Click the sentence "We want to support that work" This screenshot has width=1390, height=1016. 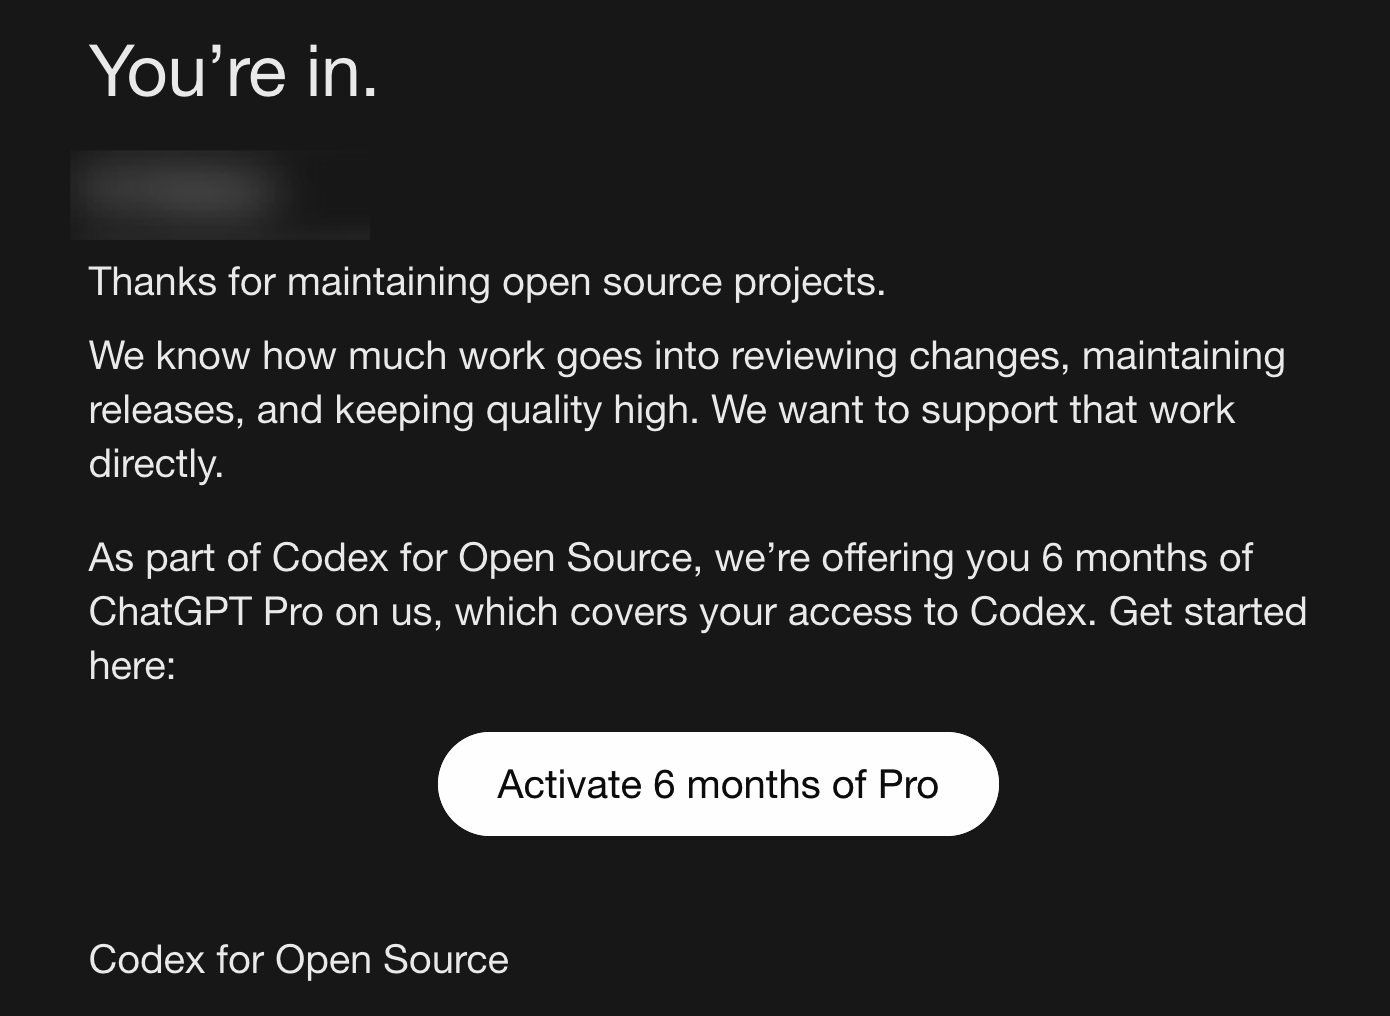(x=973, y=410)
